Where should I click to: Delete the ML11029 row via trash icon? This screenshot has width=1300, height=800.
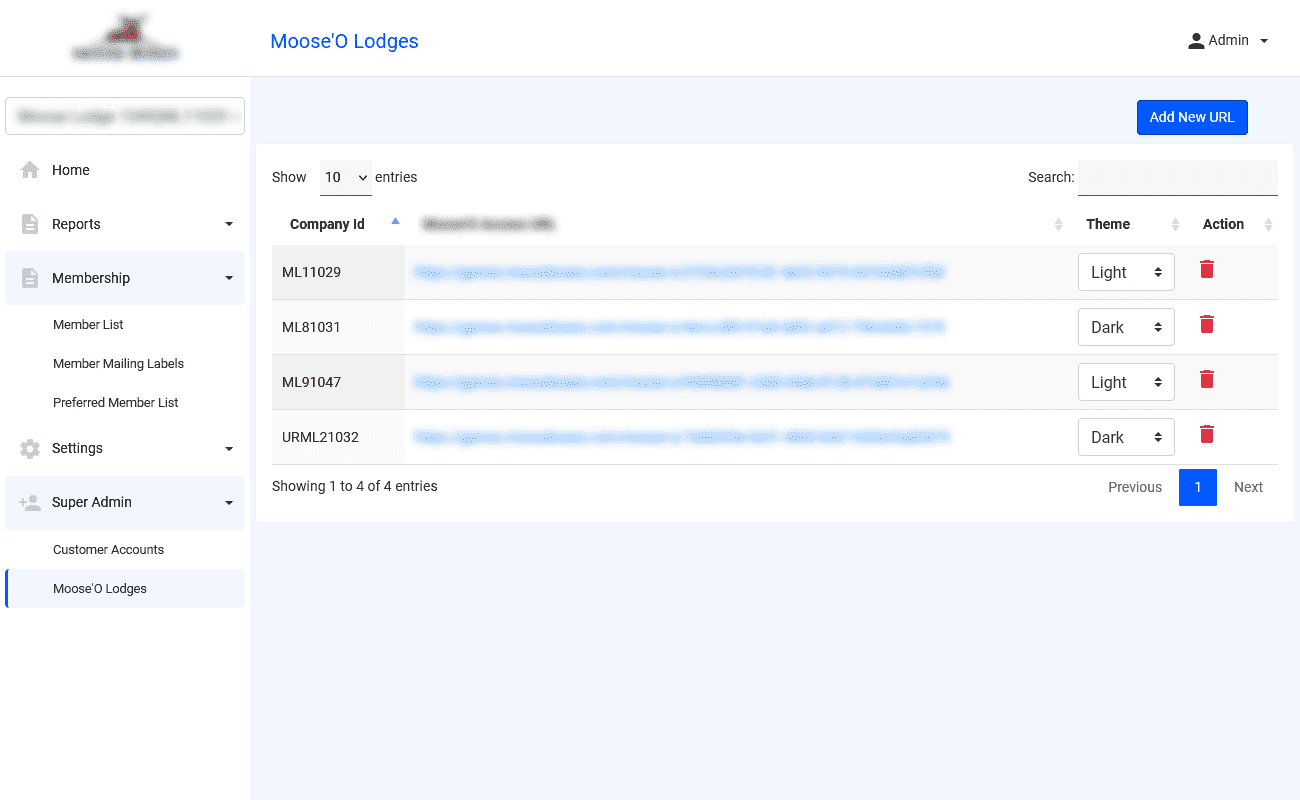click(1207, 269)
